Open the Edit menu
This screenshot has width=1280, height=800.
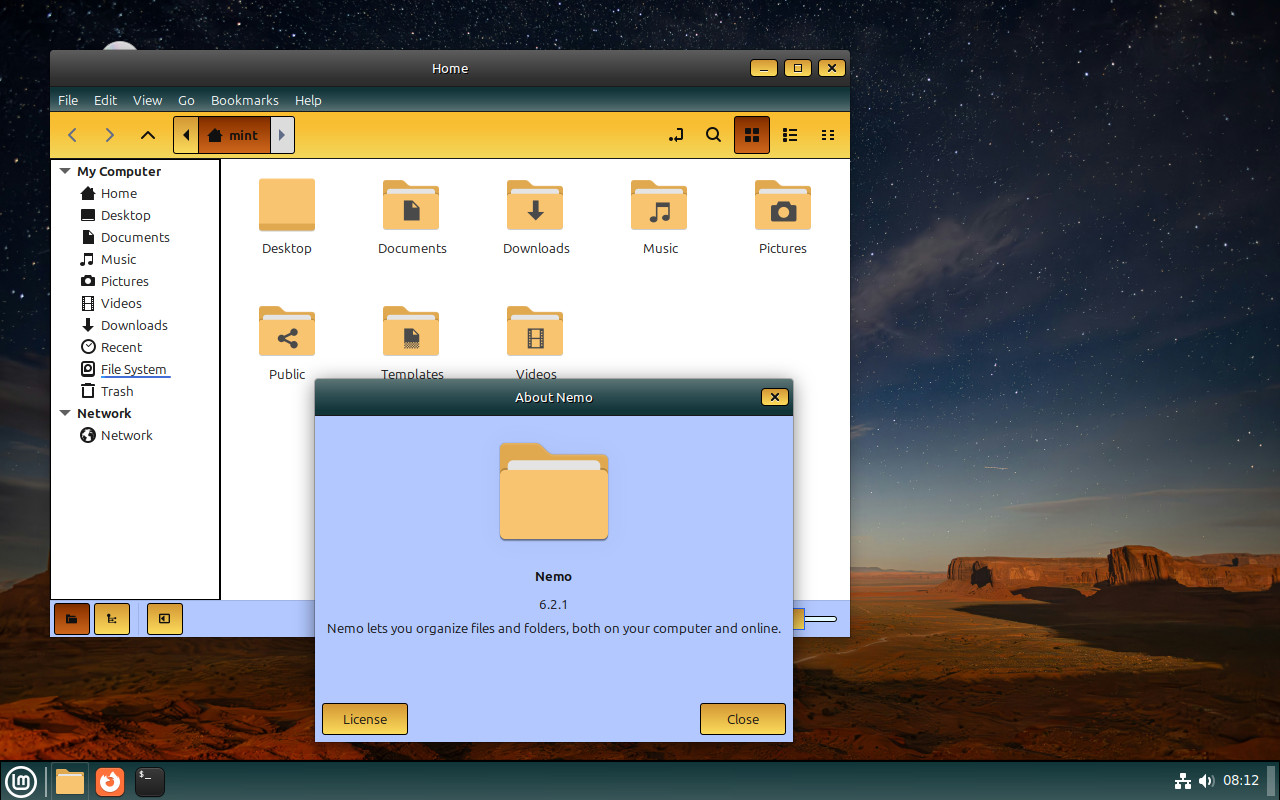click(105, 100)
